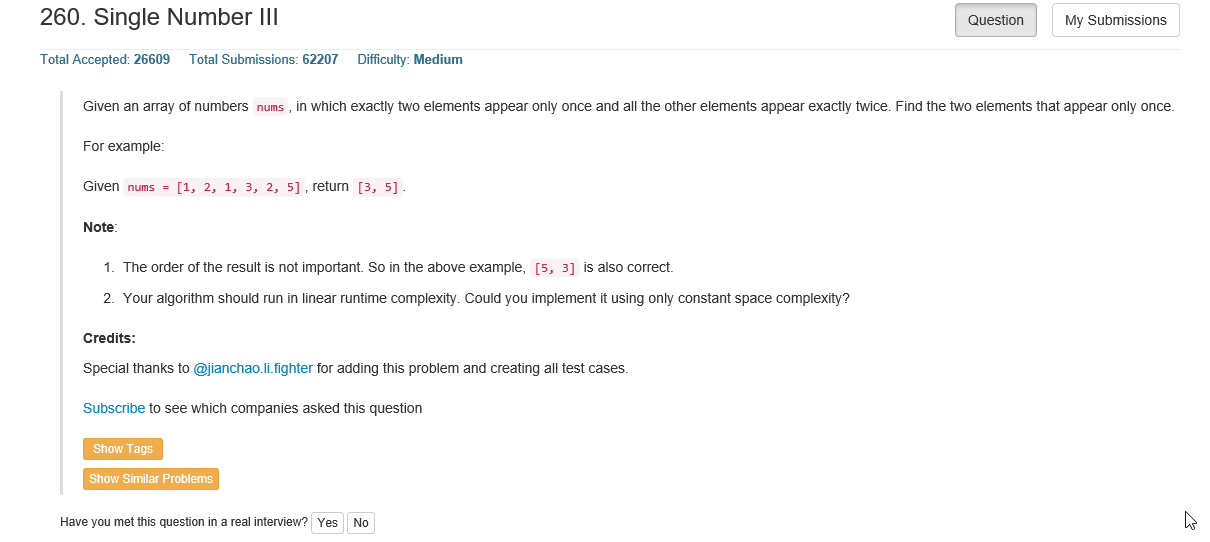
Task: Open the Question tab
Action: (995, 20)
